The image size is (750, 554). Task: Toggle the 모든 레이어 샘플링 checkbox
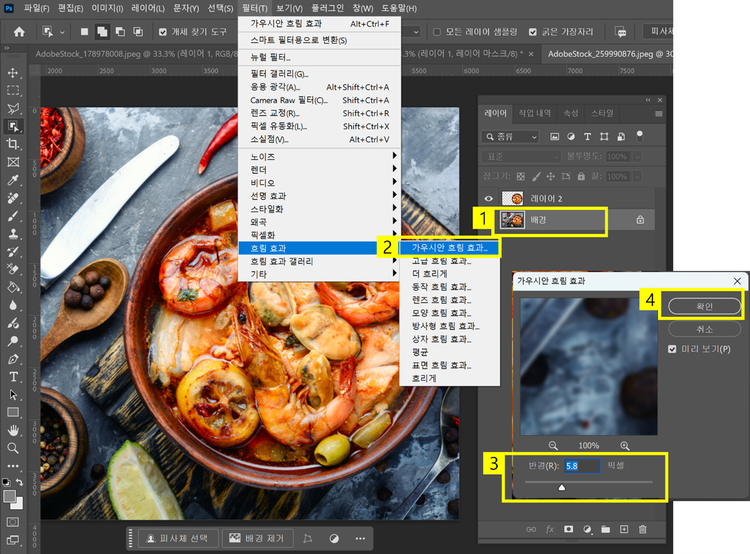437,32
